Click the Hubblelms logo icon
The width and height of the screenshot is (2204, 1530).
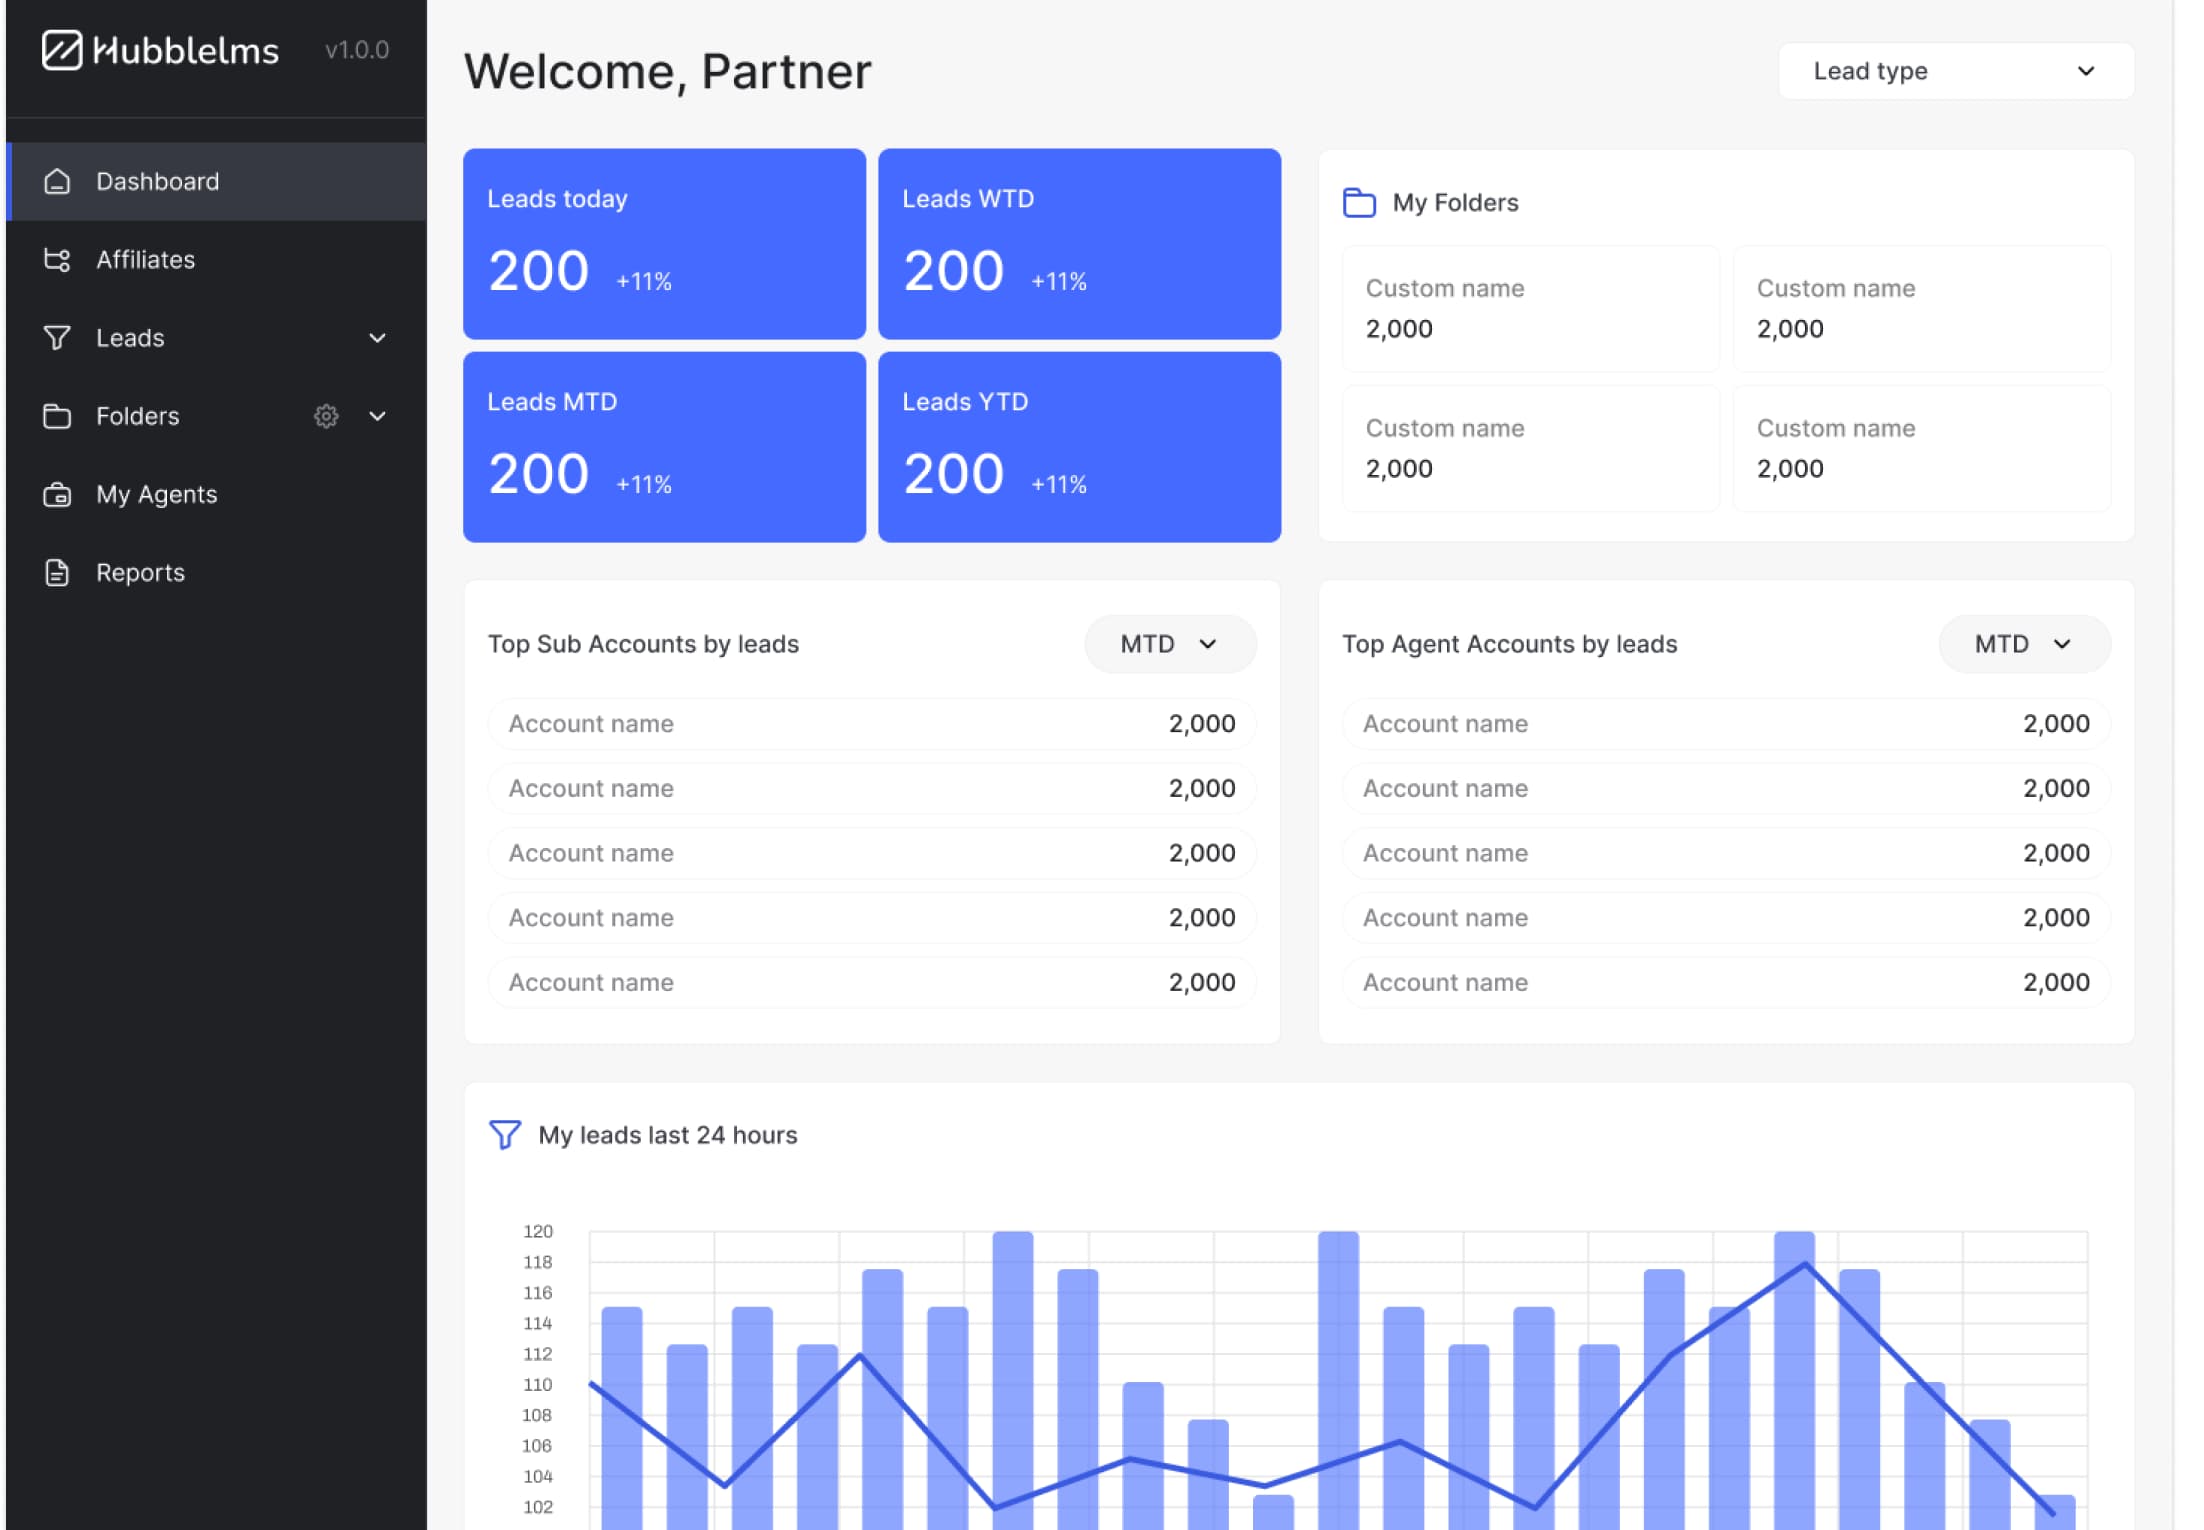[x=62, y=50]
